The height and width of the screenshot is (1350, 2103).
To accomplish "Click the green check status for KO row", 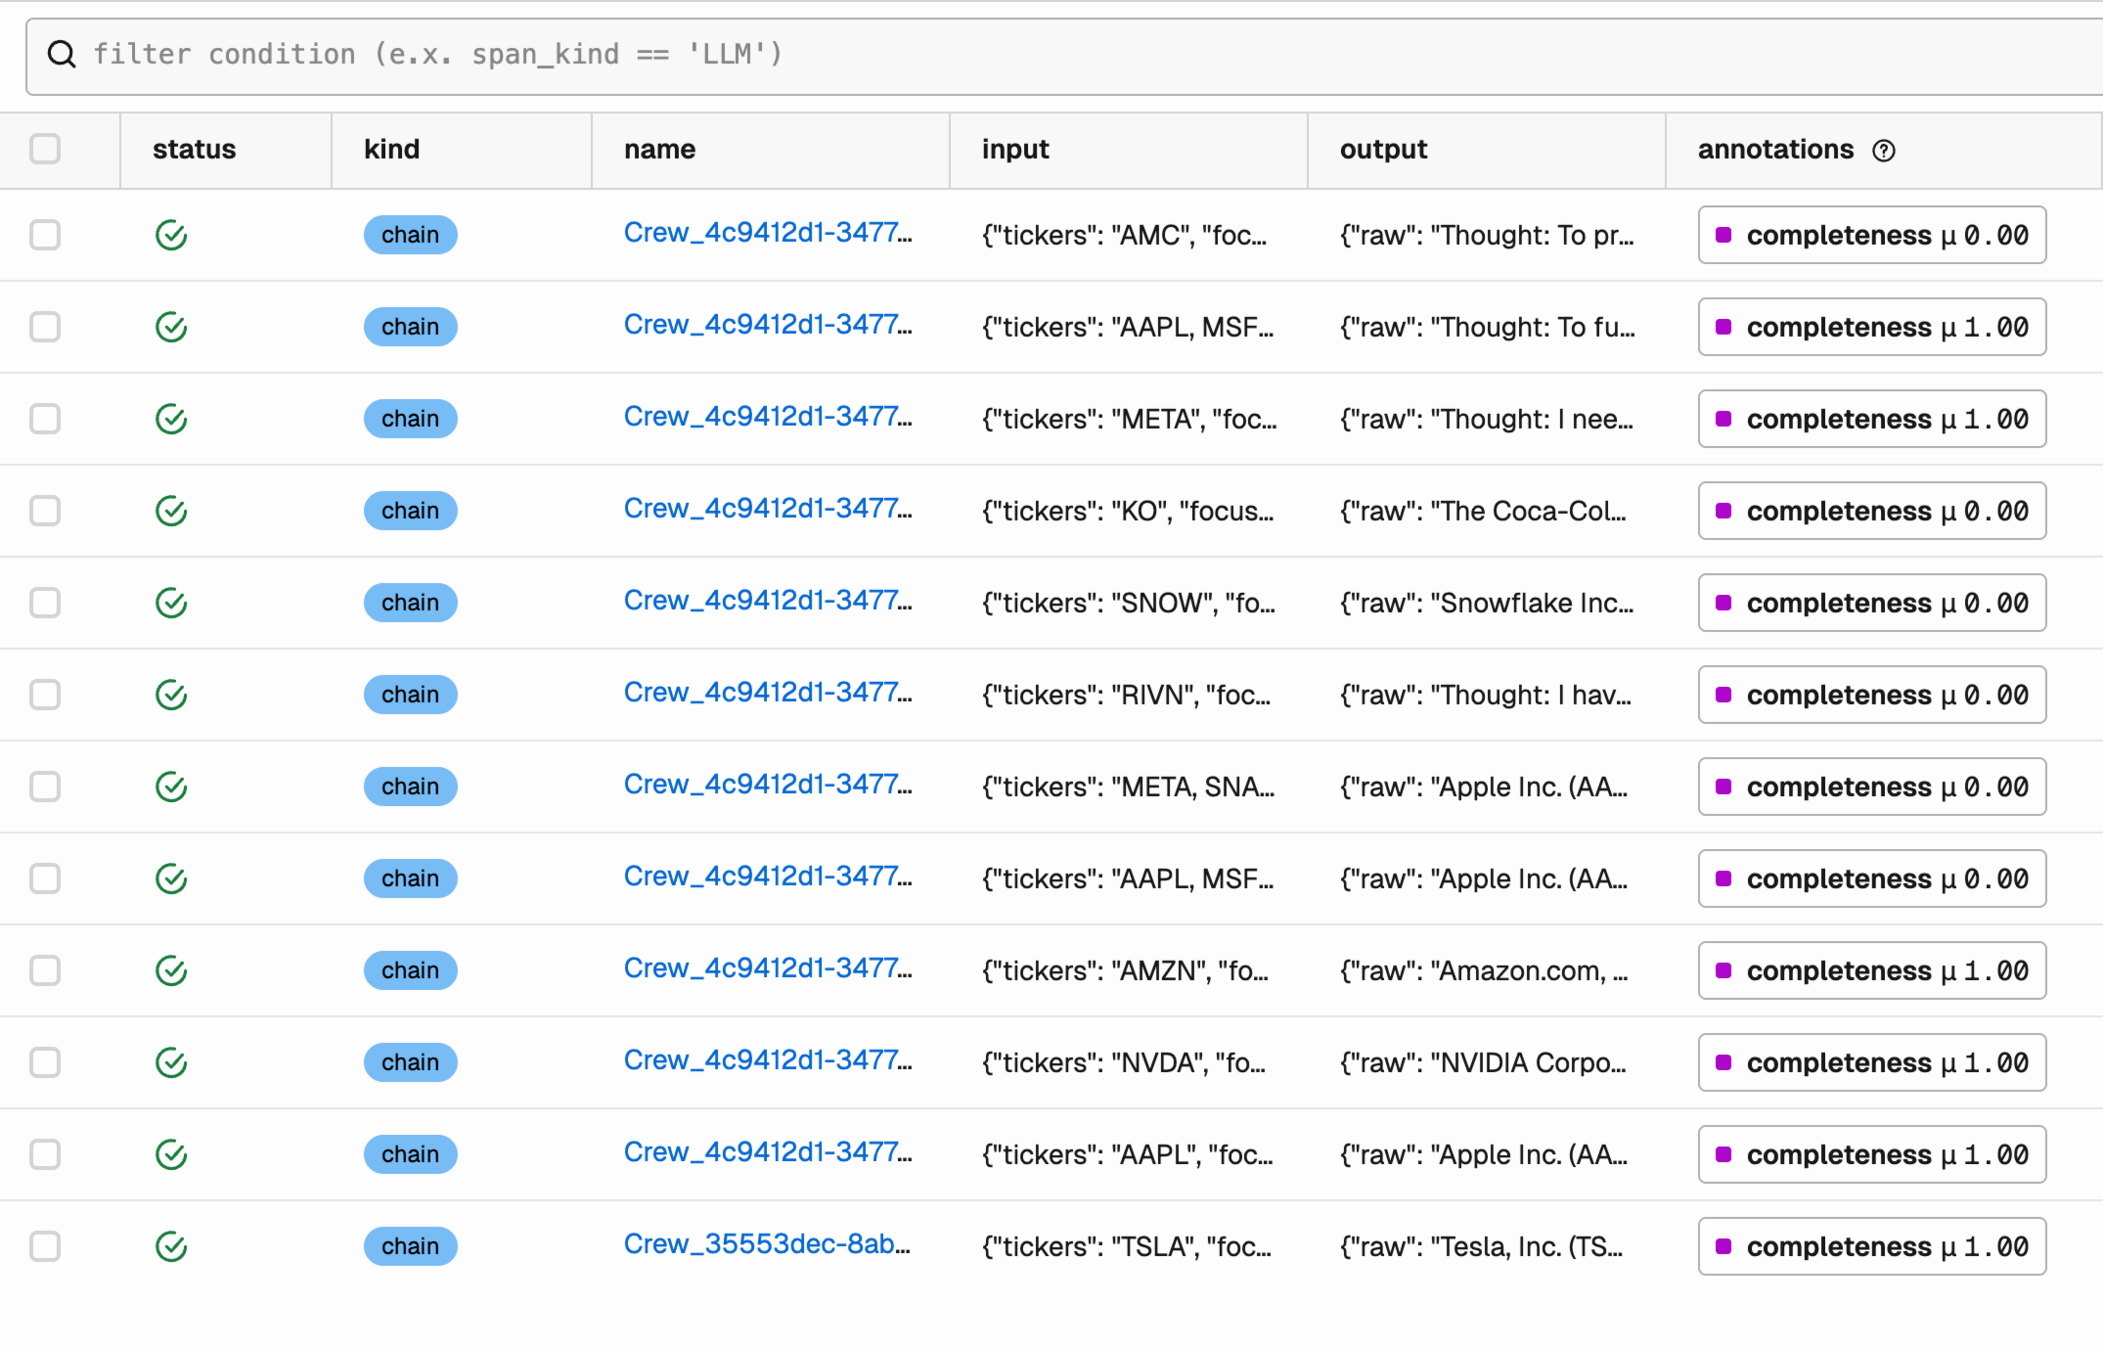I will tap(171, 511).
